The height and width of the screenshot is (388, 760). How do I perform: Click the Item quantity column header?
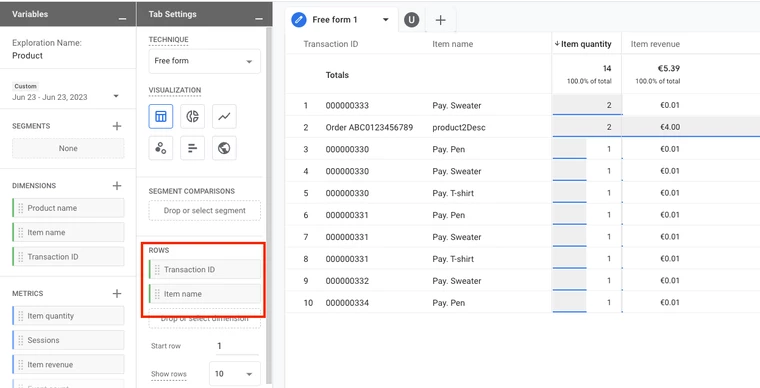pos(583,44)
